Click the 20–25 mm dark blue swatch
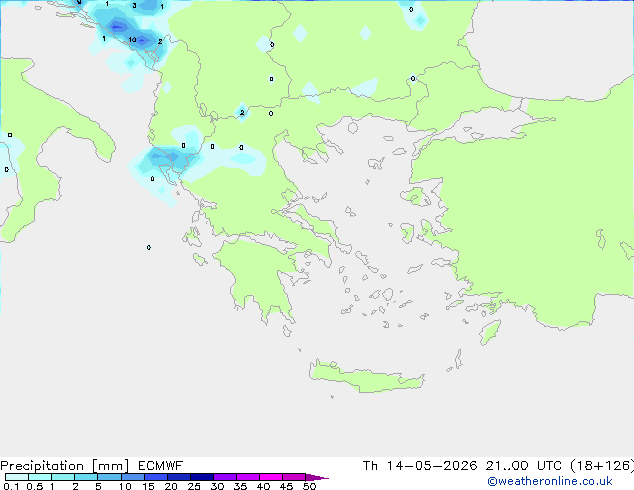The height and width of the screenshot is (490, 634). click(179, 477)
